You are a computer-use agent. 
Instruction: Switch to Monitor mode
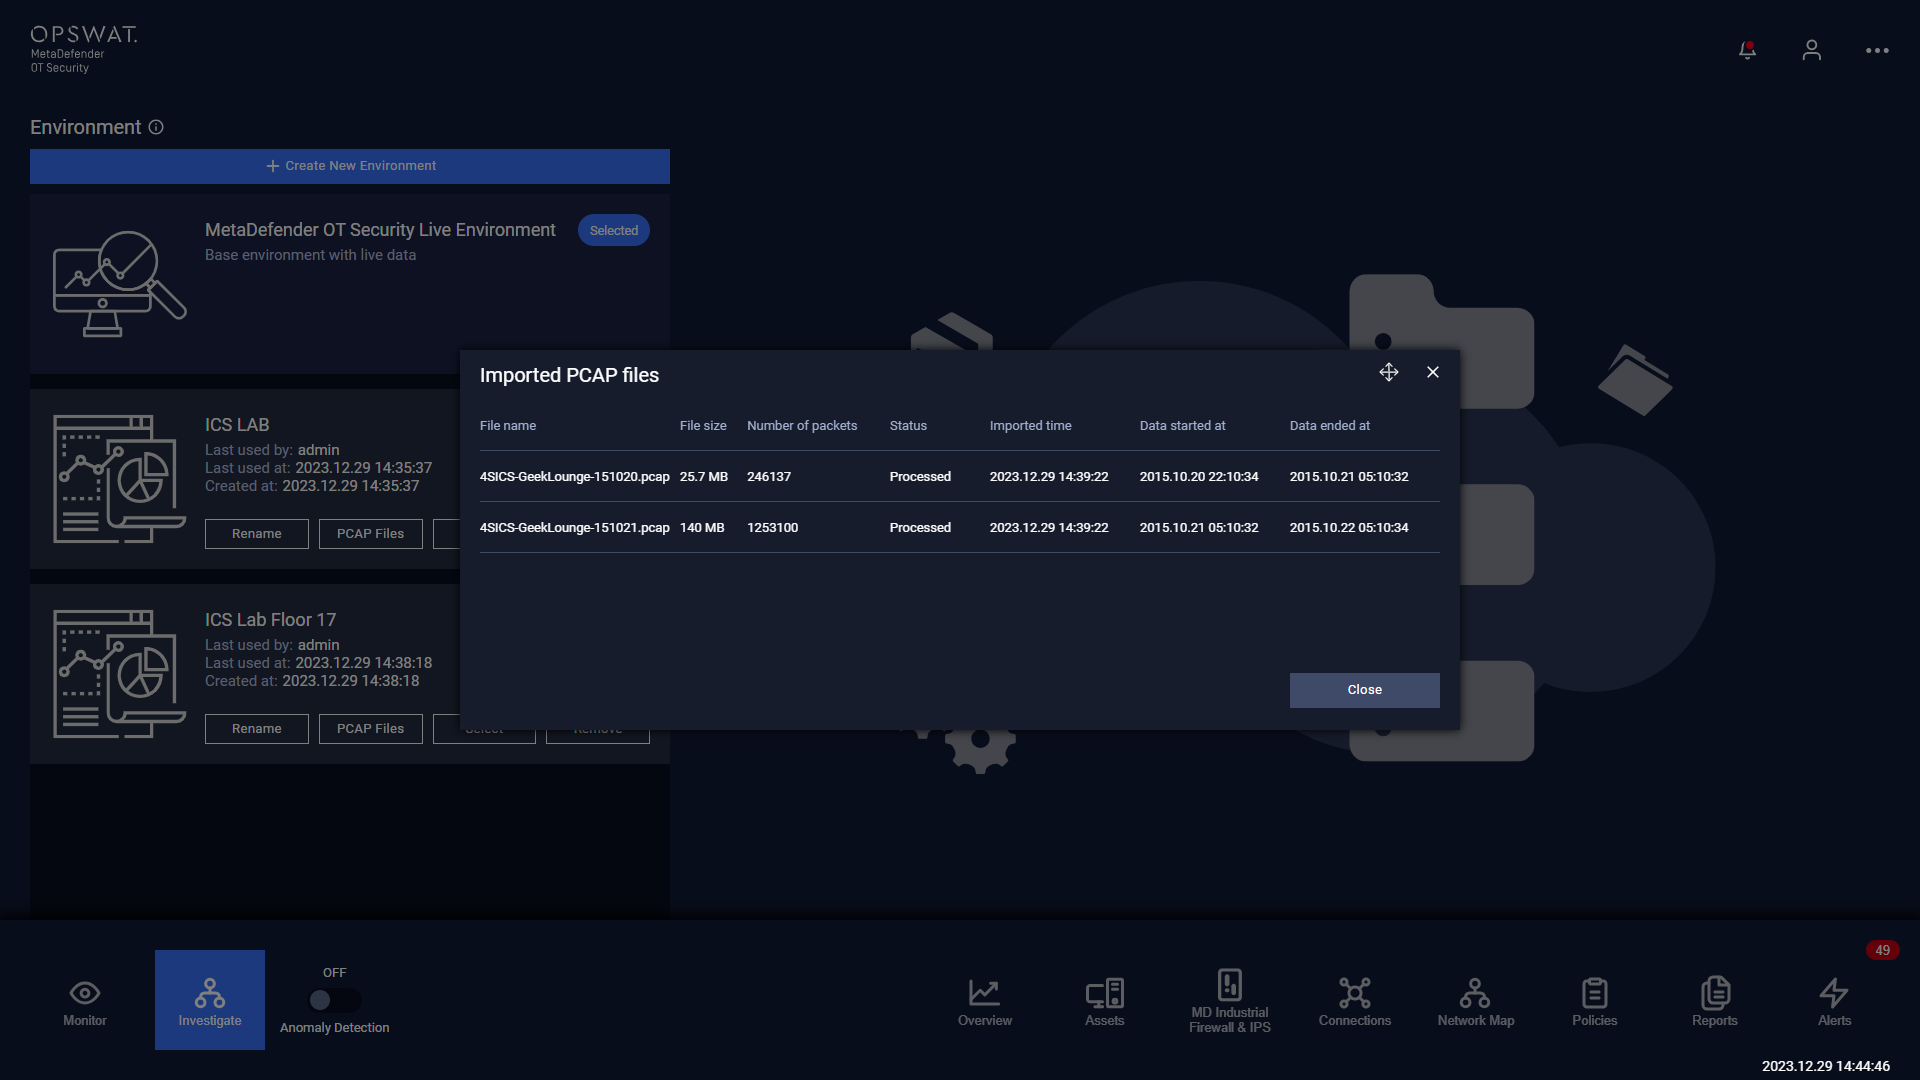point(85,1000)
